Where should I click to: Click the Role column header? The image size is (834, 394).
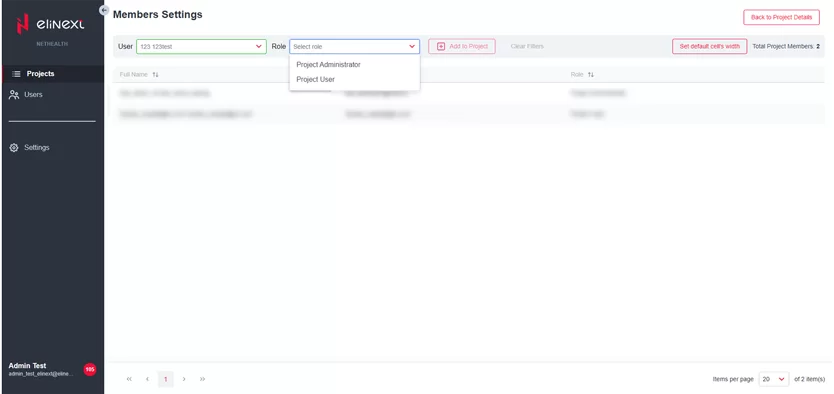coord(577,75)
